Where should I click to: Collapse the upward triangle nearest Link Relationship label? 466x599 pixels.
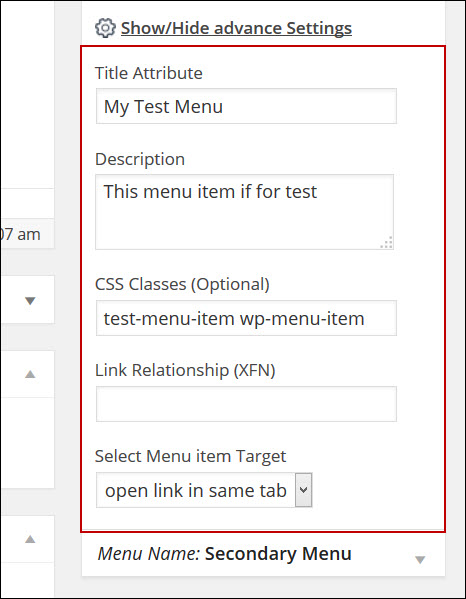[30, 374]
